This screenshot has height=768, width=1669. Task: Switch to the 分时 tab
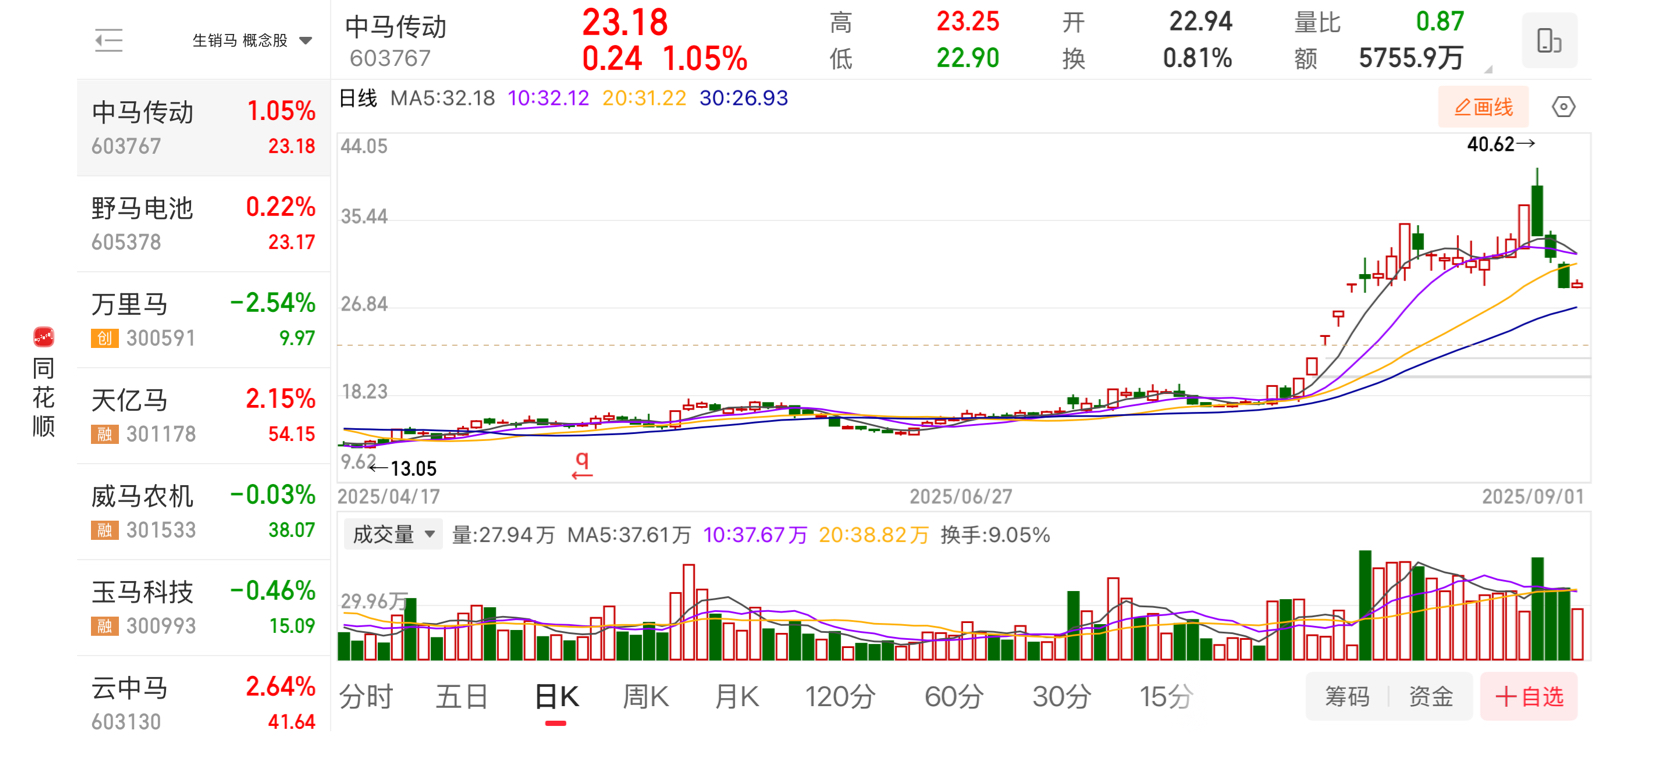point(366,697)
